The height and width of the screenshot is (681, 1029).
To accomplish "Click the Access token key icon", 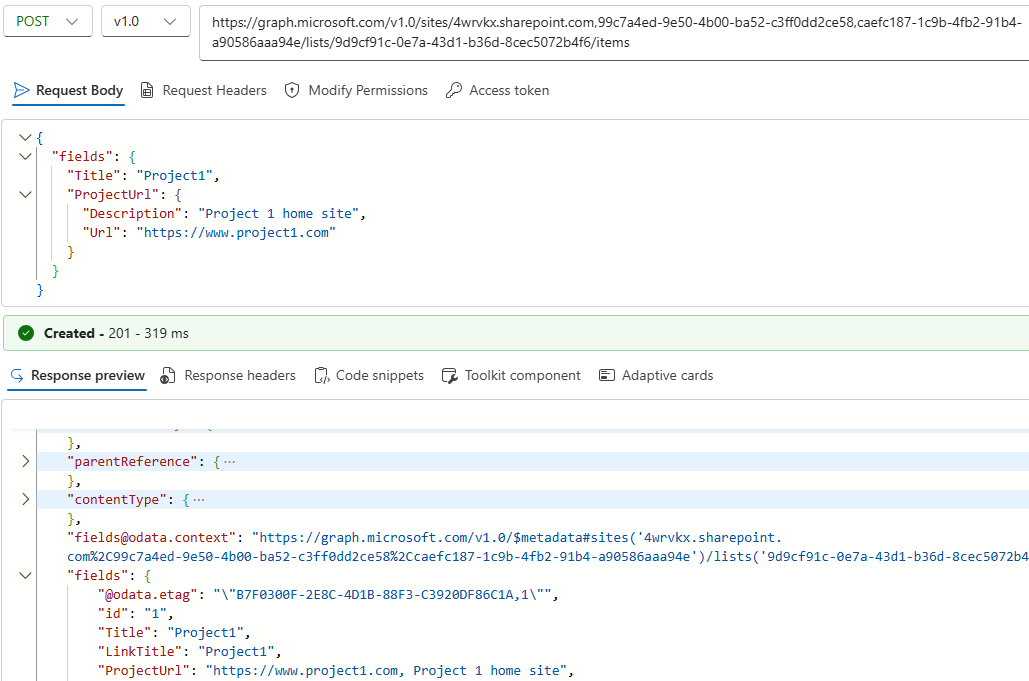I will tap(453, 91).
